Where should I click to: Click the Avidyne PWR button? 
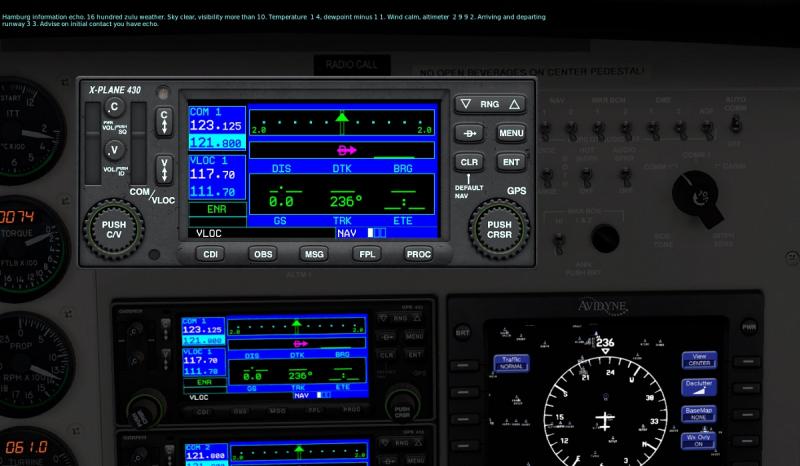(x=748, y=327)
